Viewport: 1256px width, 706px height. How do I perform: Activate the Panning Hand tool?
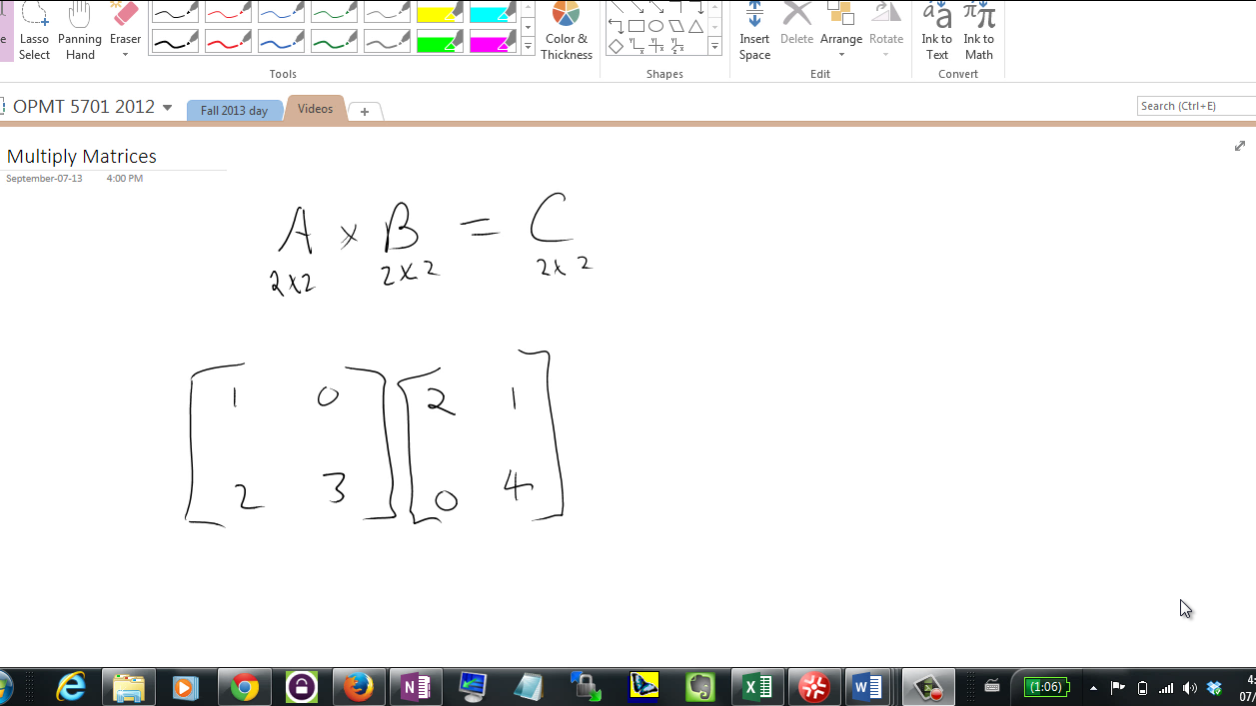[x=80, y=31]
